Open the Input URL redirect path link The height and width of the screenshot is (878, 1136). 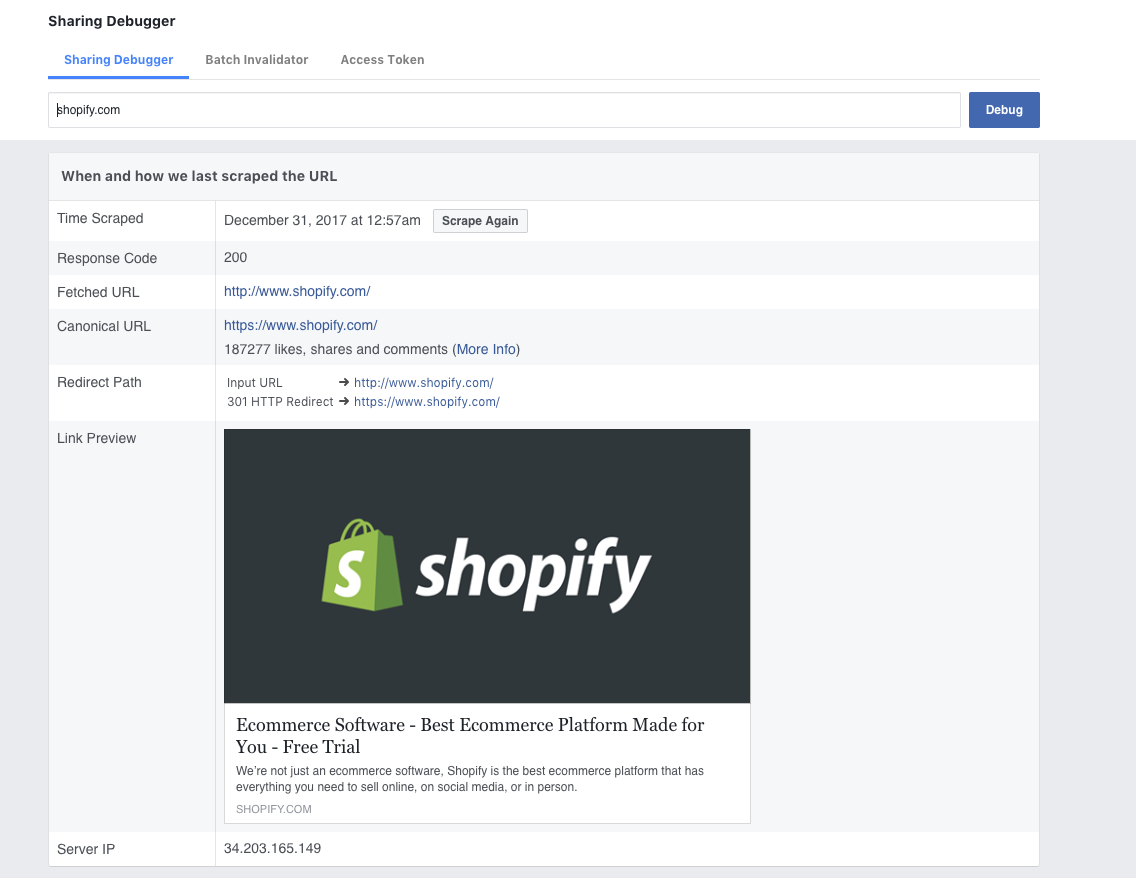[424, 382]
